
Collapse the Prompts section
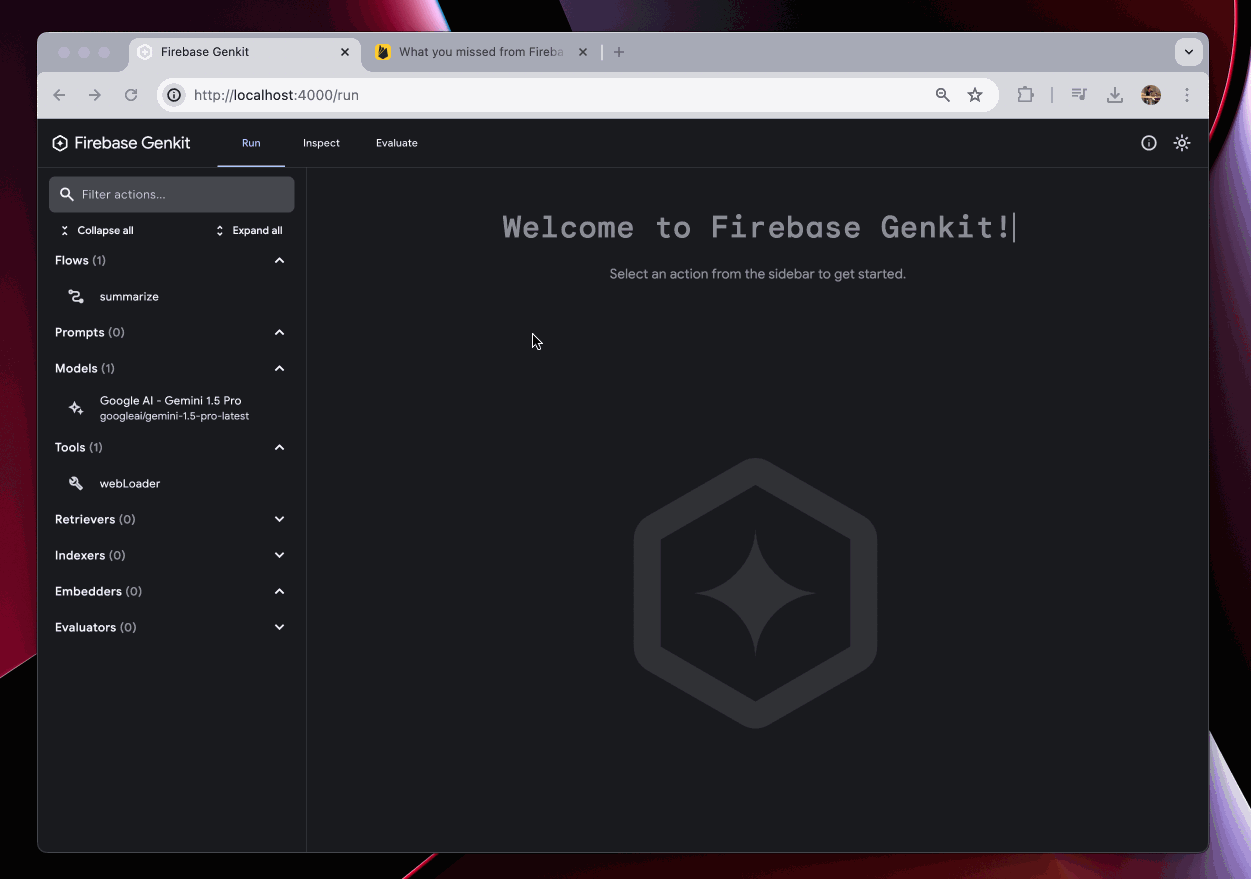(x=280, y=332)
